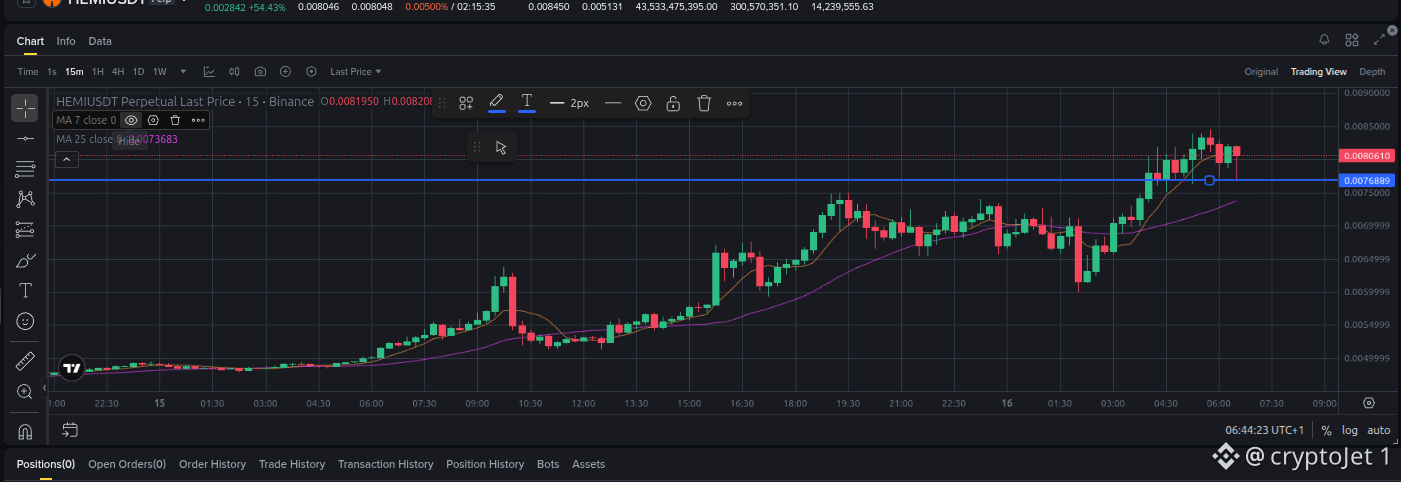Image resolution: width=1401 pixels, height=482 pixels.
Task: Open the Chart tab
Action: (30, 41)
